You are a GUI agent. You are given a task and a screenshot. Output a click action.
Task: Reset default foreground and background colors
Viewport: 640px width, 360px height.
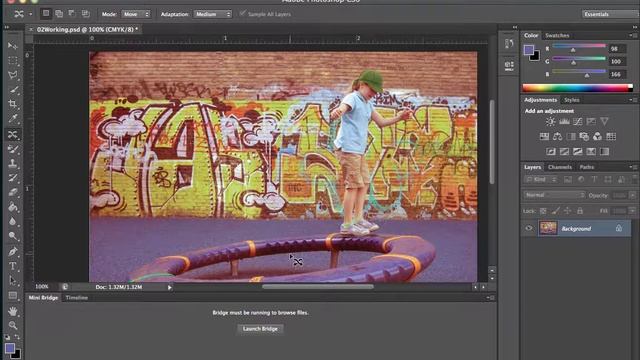point(7,337)
